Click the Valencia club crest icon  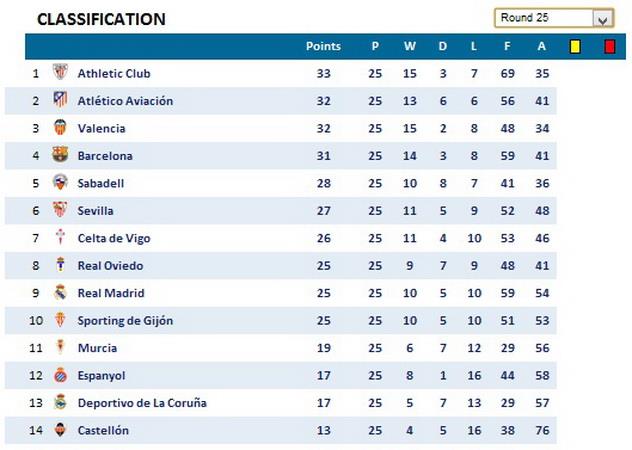click(60, 128)
